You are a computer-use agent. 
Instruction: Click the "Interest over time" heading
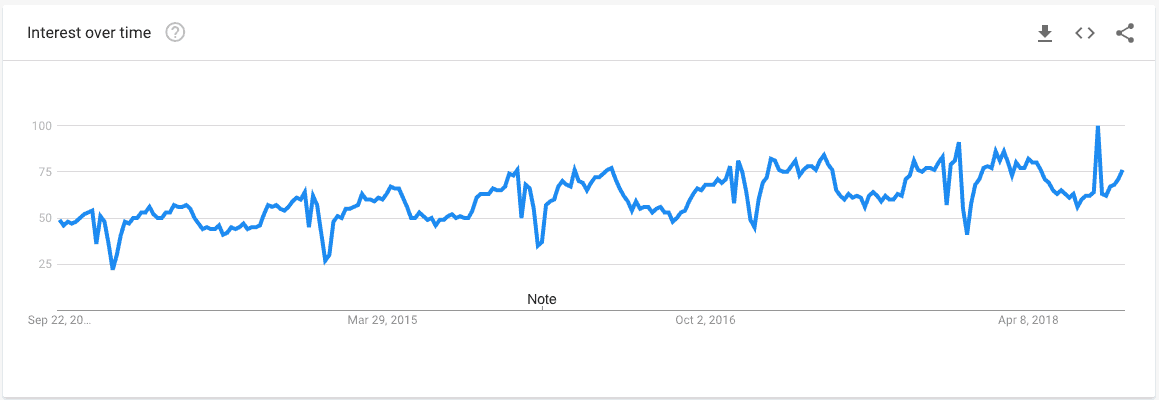click(89, 33)
